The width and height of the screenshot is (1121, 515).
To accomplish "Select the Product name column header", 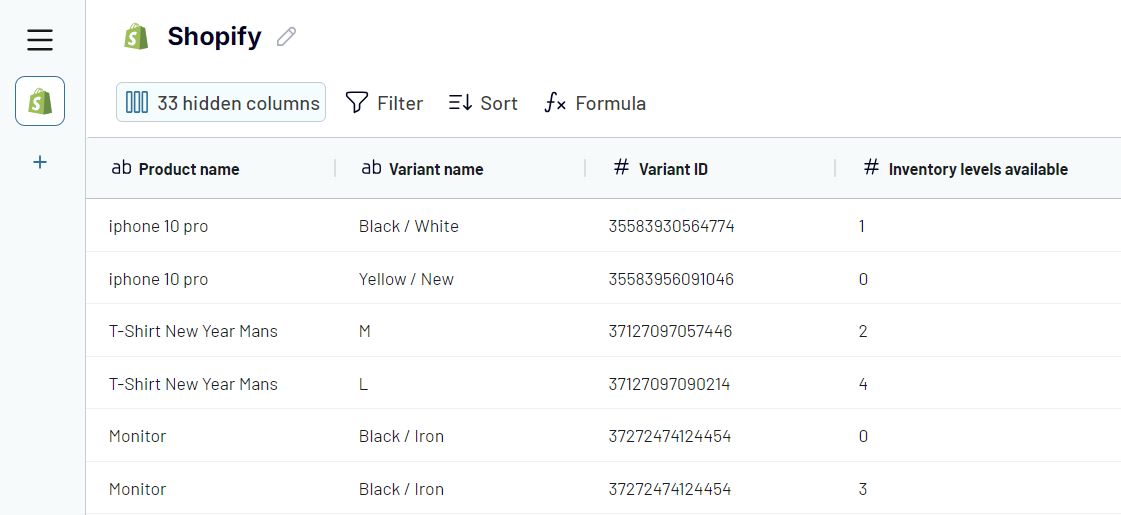I will point(189,169).
